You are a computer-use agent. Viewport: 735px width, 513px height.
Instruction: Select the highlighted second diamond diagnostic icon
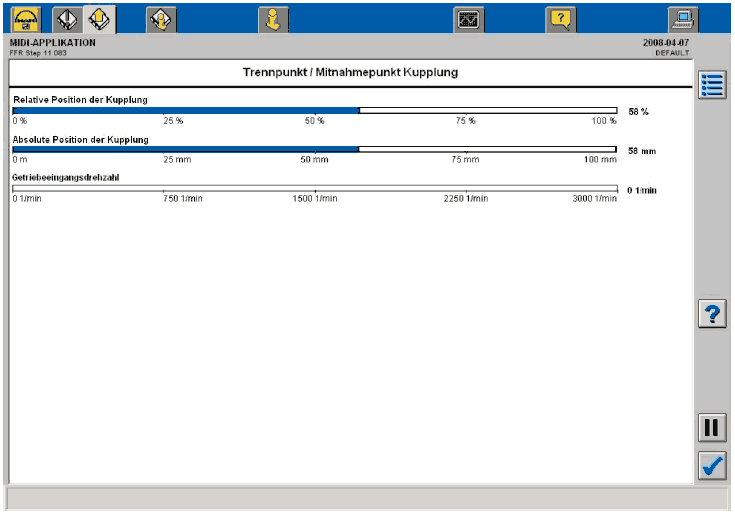pyautogui.click(x=98, y=18)
